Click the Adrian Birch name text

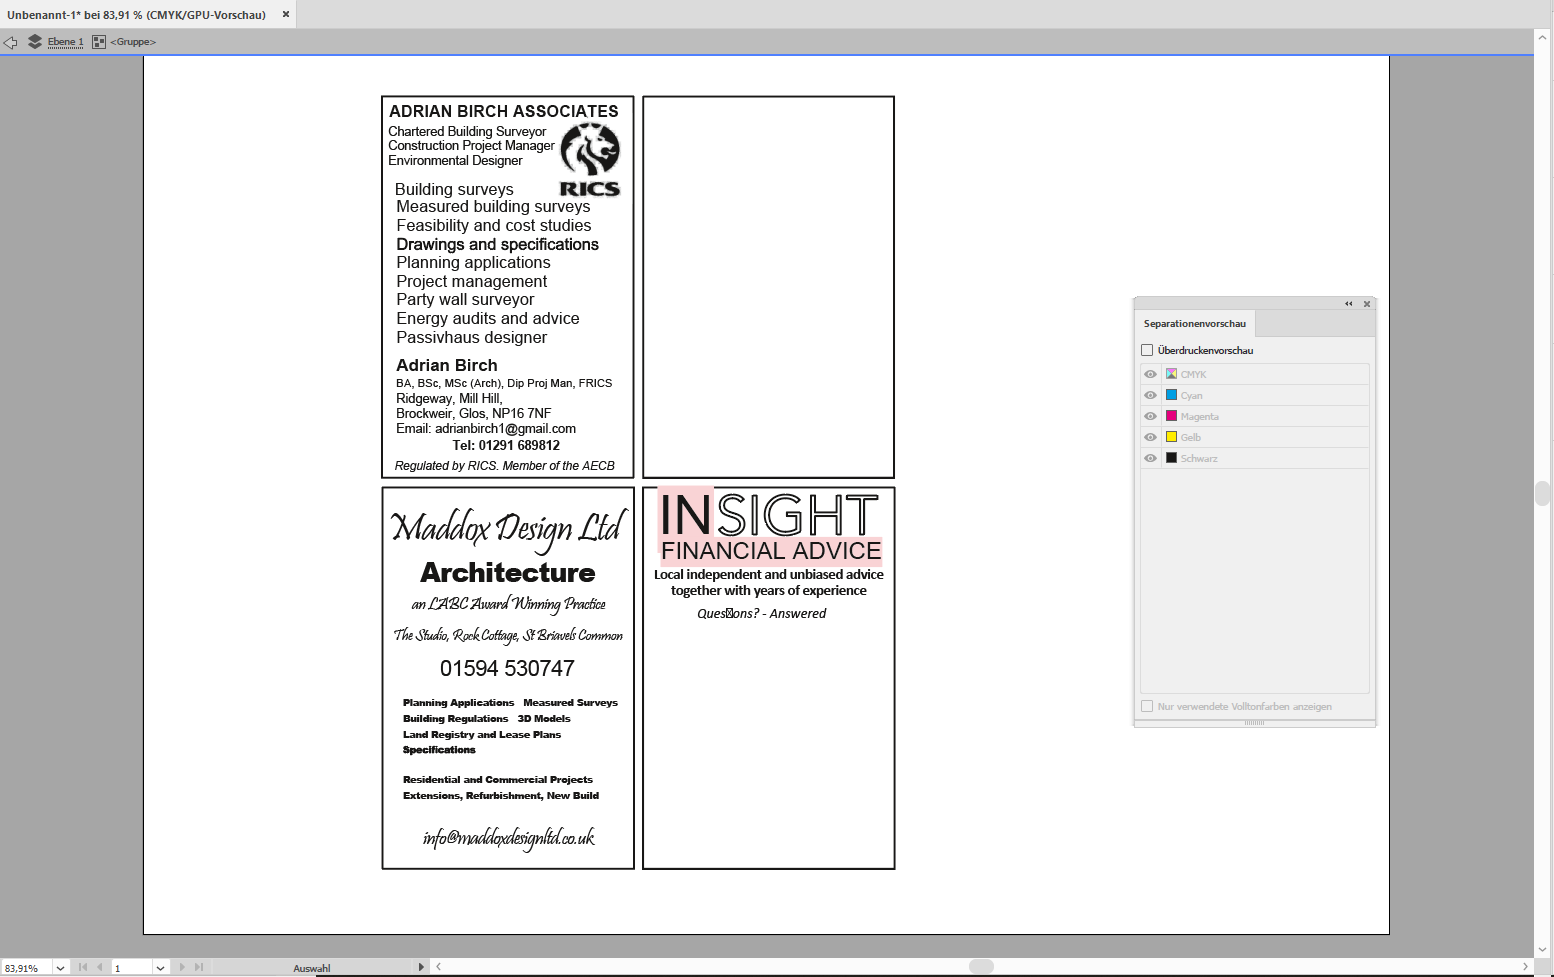point(447,366)
